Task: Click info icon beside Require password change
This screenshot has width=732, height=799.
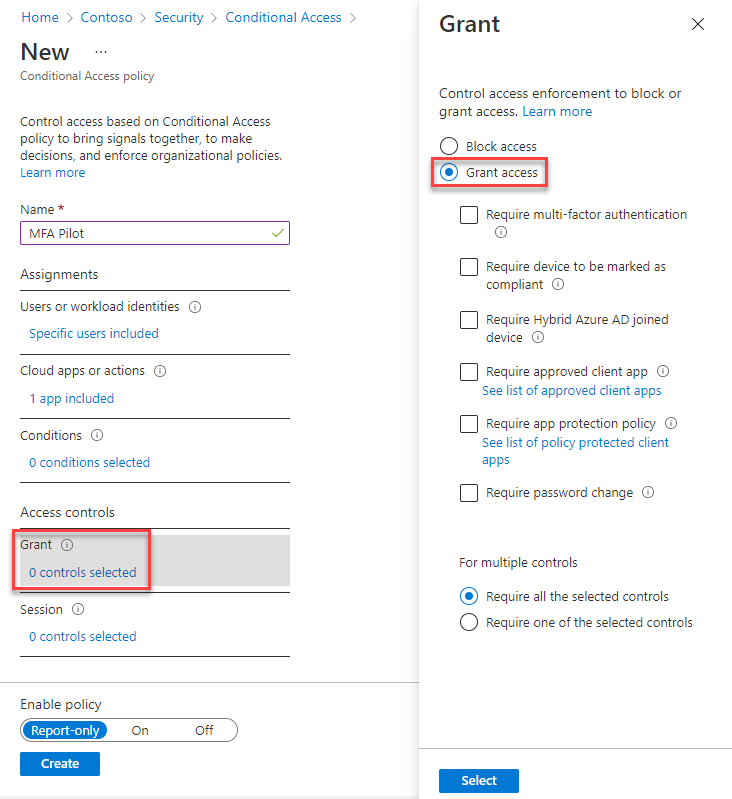Action: pos(648,493)
